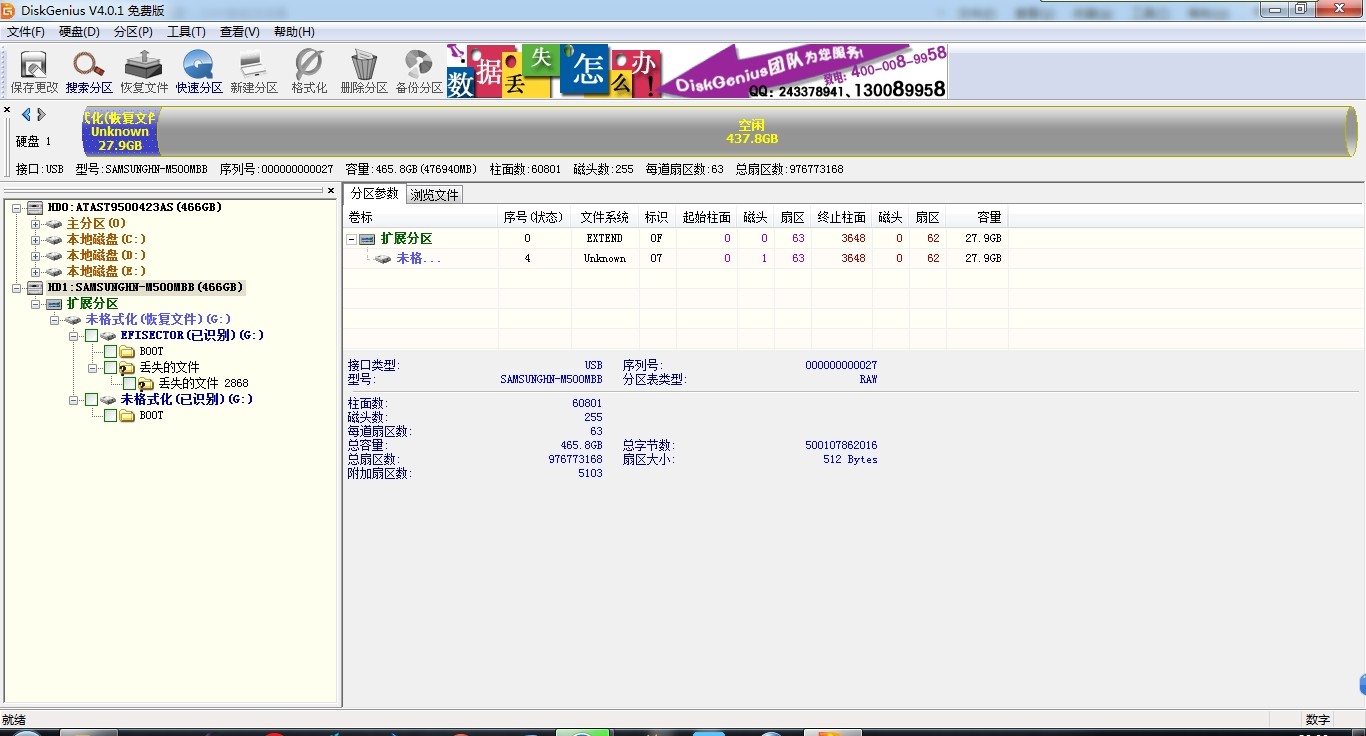Tick checkbox for 丢失的文件 2868
The height and width of the screenshot is (736, 1366).
[129, 384]
